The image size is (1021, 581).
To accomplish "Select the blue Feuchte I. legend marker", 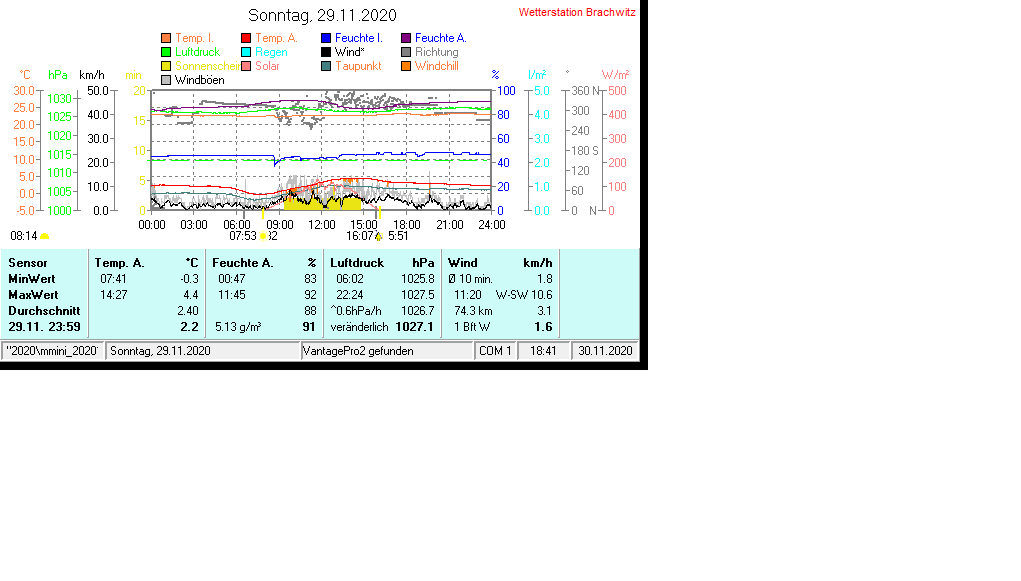I will [x=326, y=38].
